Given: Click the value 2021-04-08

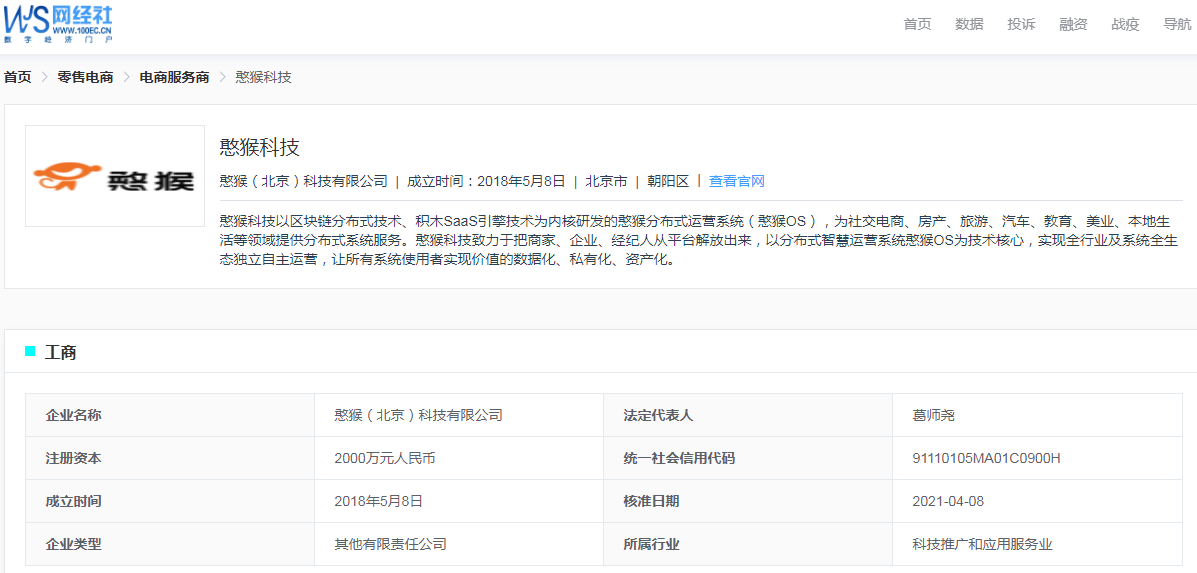Looking at the screenshot, I should click(948, 501).
